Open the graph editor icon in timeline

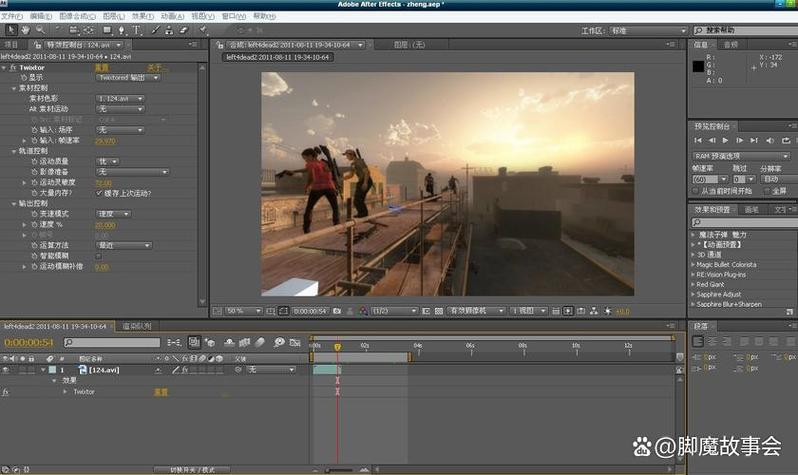295,343
